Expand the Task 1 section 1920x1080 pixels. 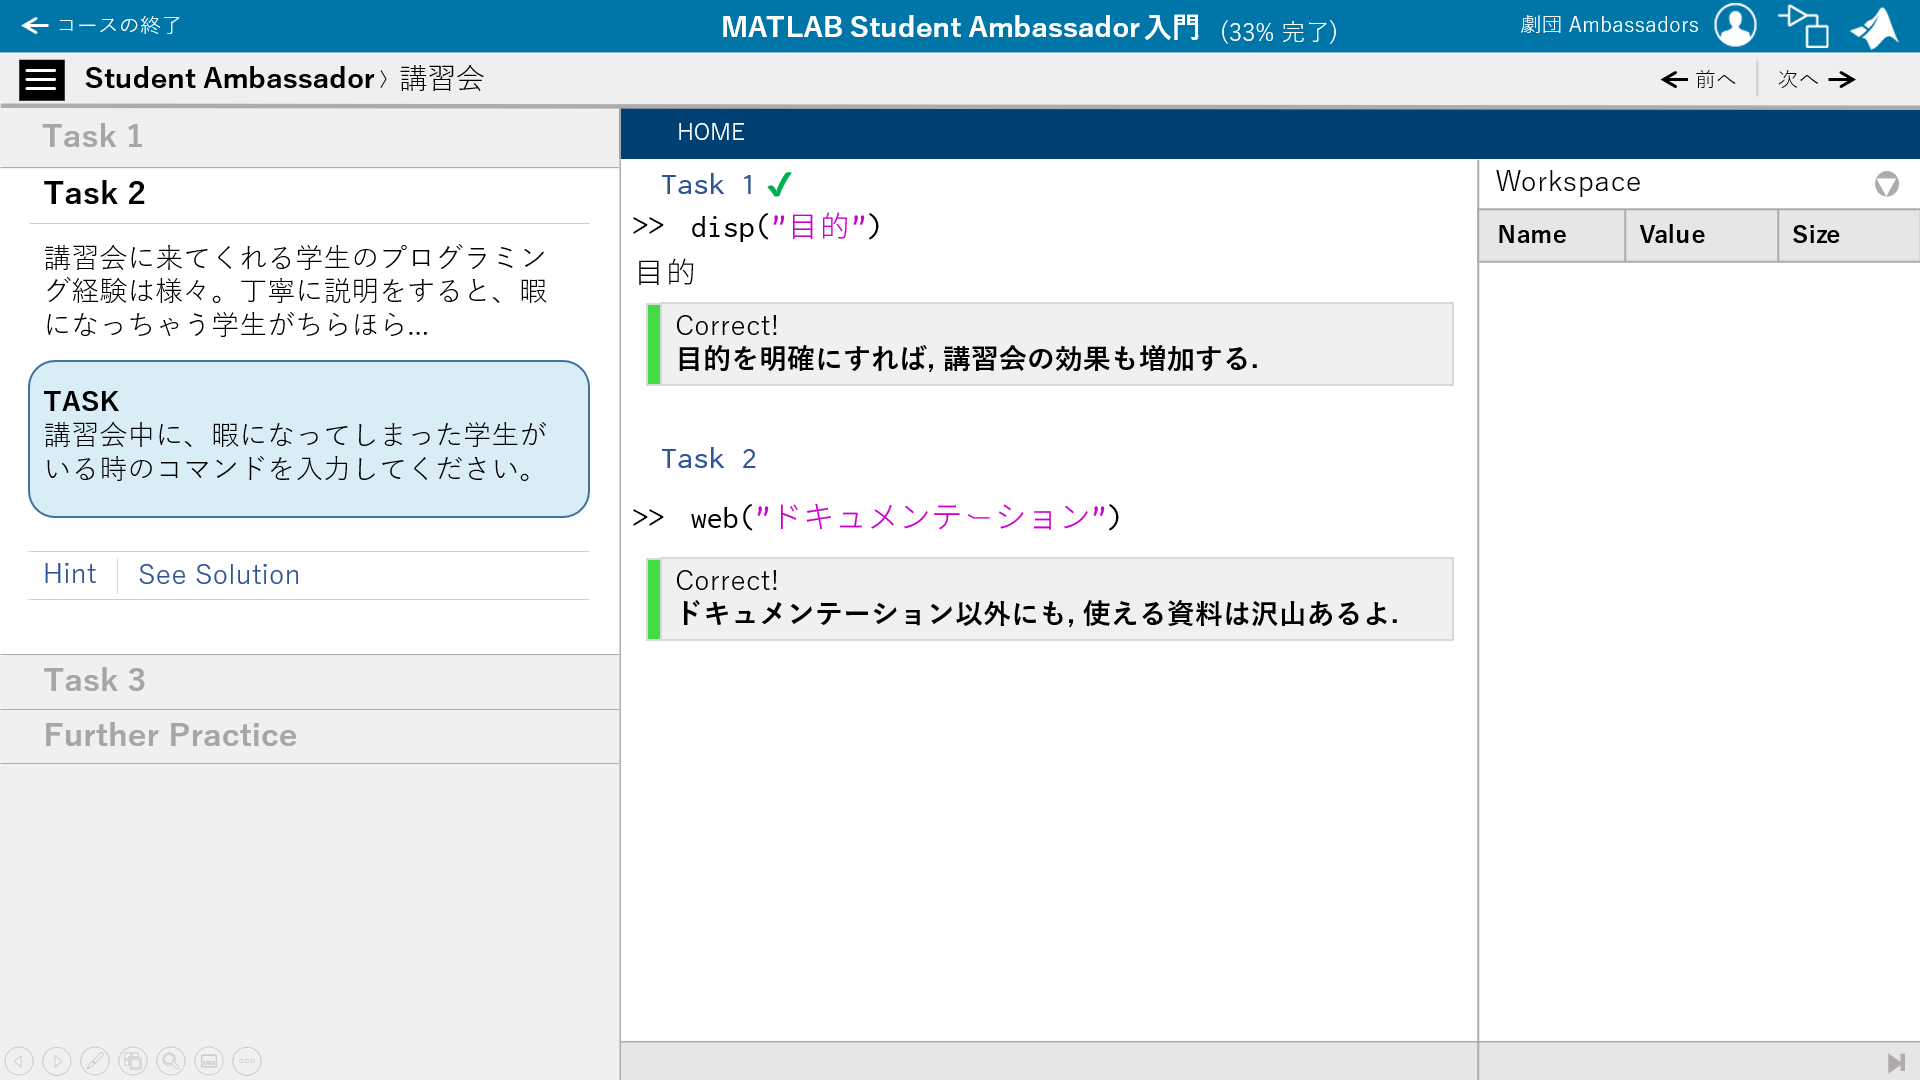click(93, 137)
